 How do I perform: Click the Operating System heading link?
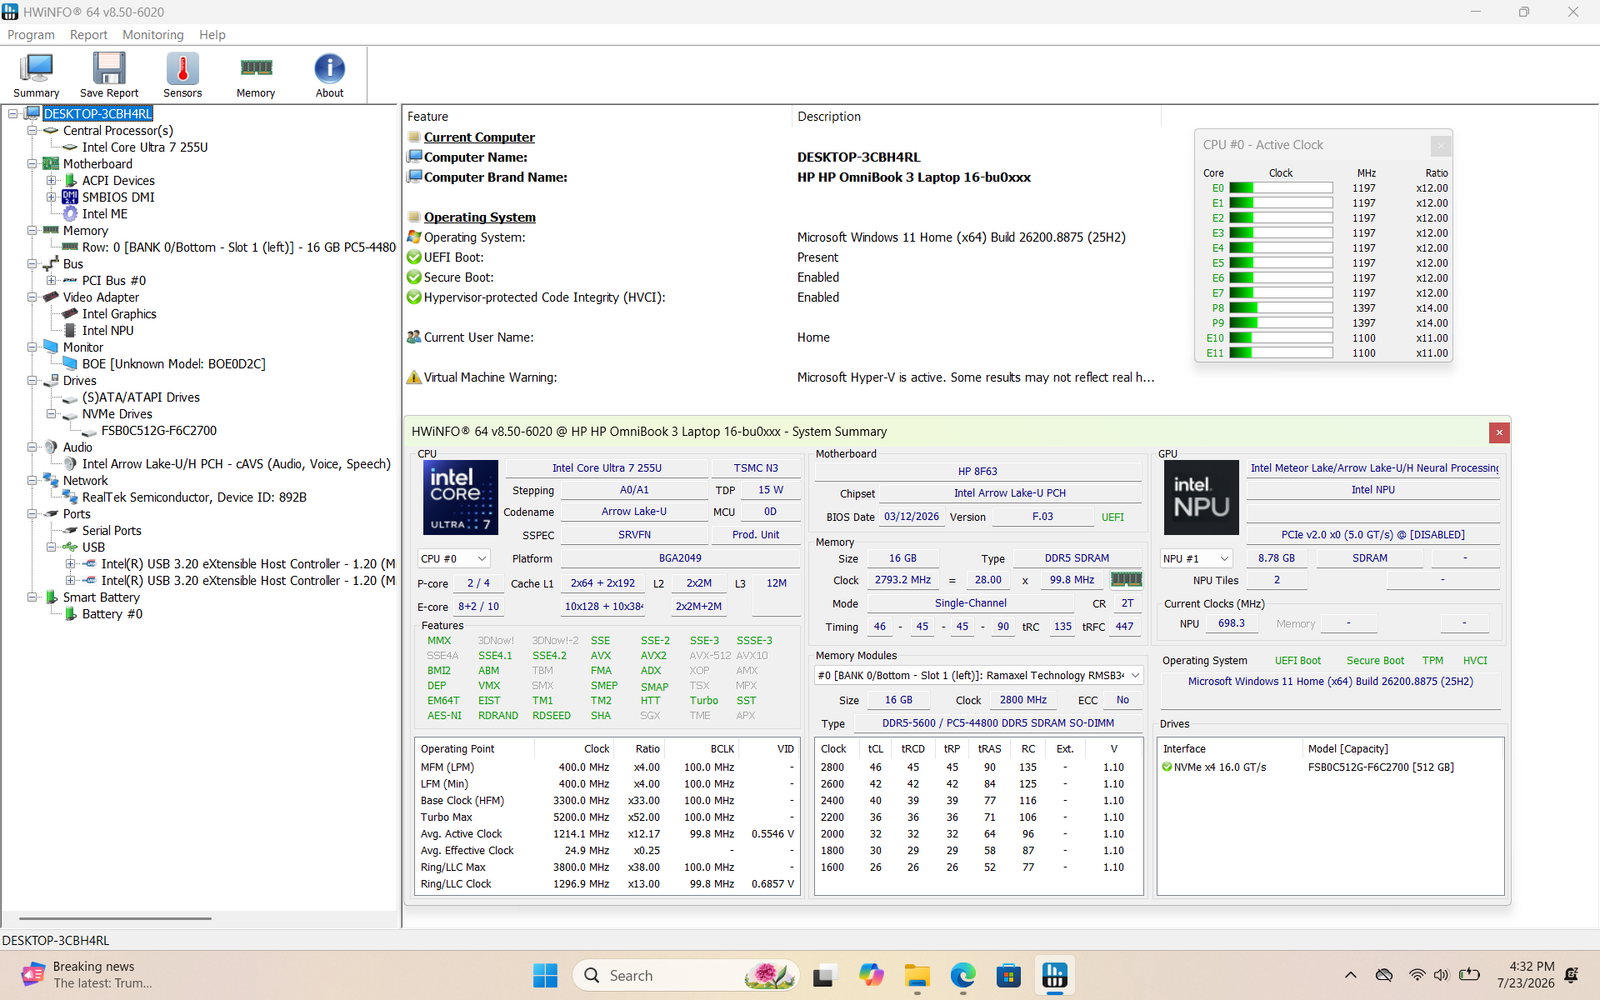[x=480, y=217]
